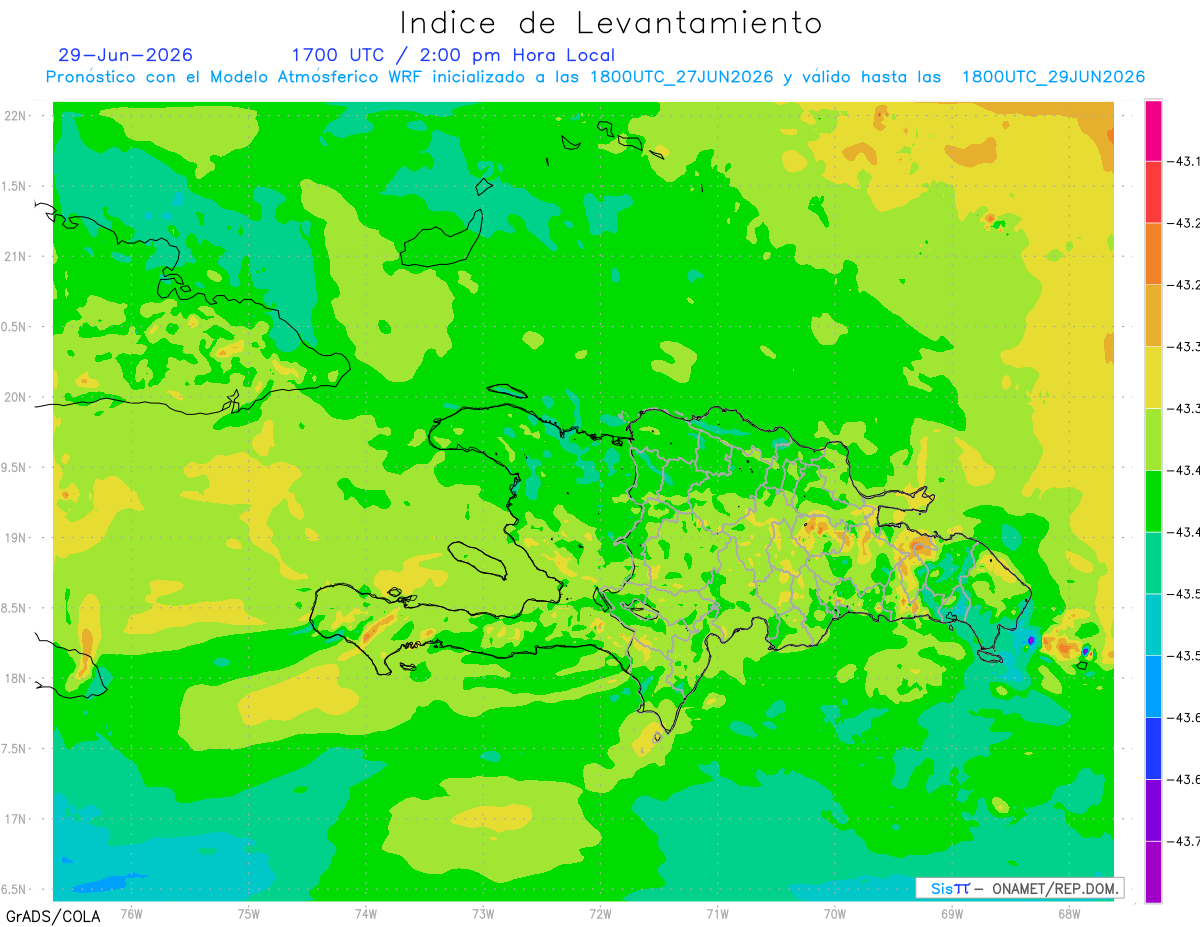Click the "74W" longitude label
This screenshot has height=927, width=1200.
pos(366,913)
